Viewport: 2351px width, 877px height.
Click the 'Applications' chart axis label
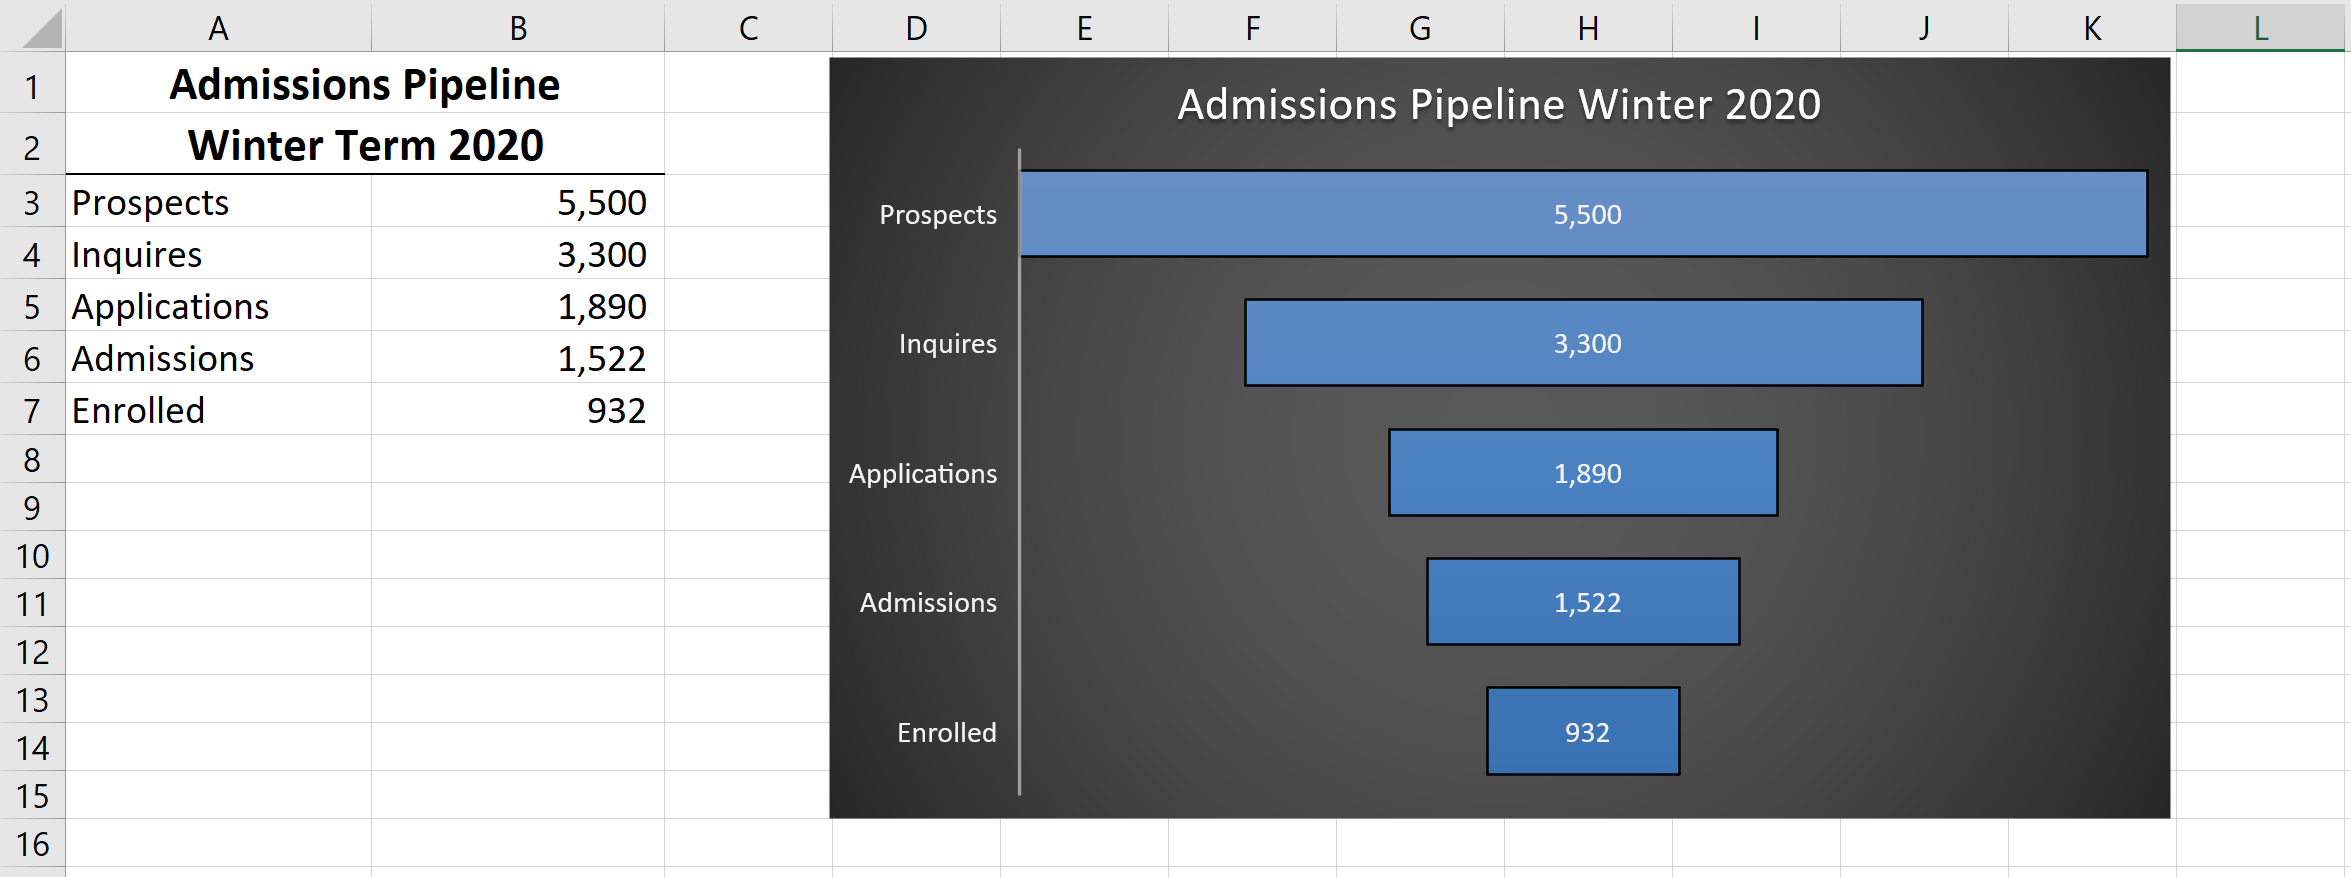[x=923, y=474]
